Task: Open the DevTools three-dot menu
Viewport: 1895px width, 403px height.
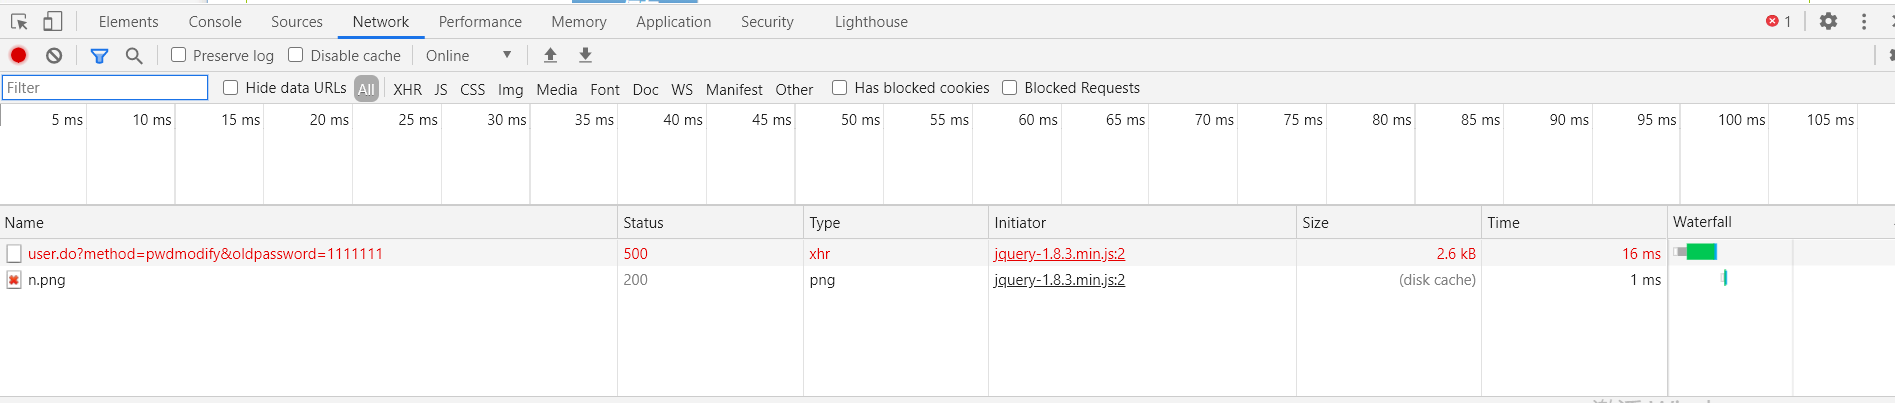Action: [x=1864, y=21]
